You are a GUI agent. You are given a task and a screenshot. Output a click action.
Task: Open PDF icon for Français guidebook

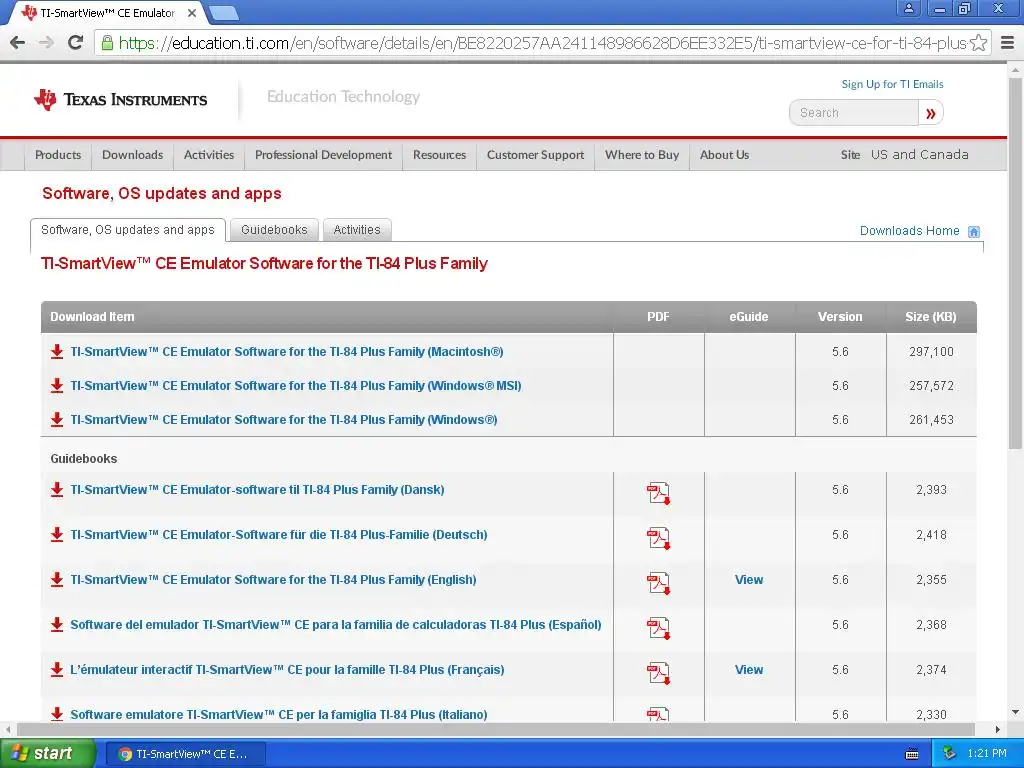click(658, 673)
